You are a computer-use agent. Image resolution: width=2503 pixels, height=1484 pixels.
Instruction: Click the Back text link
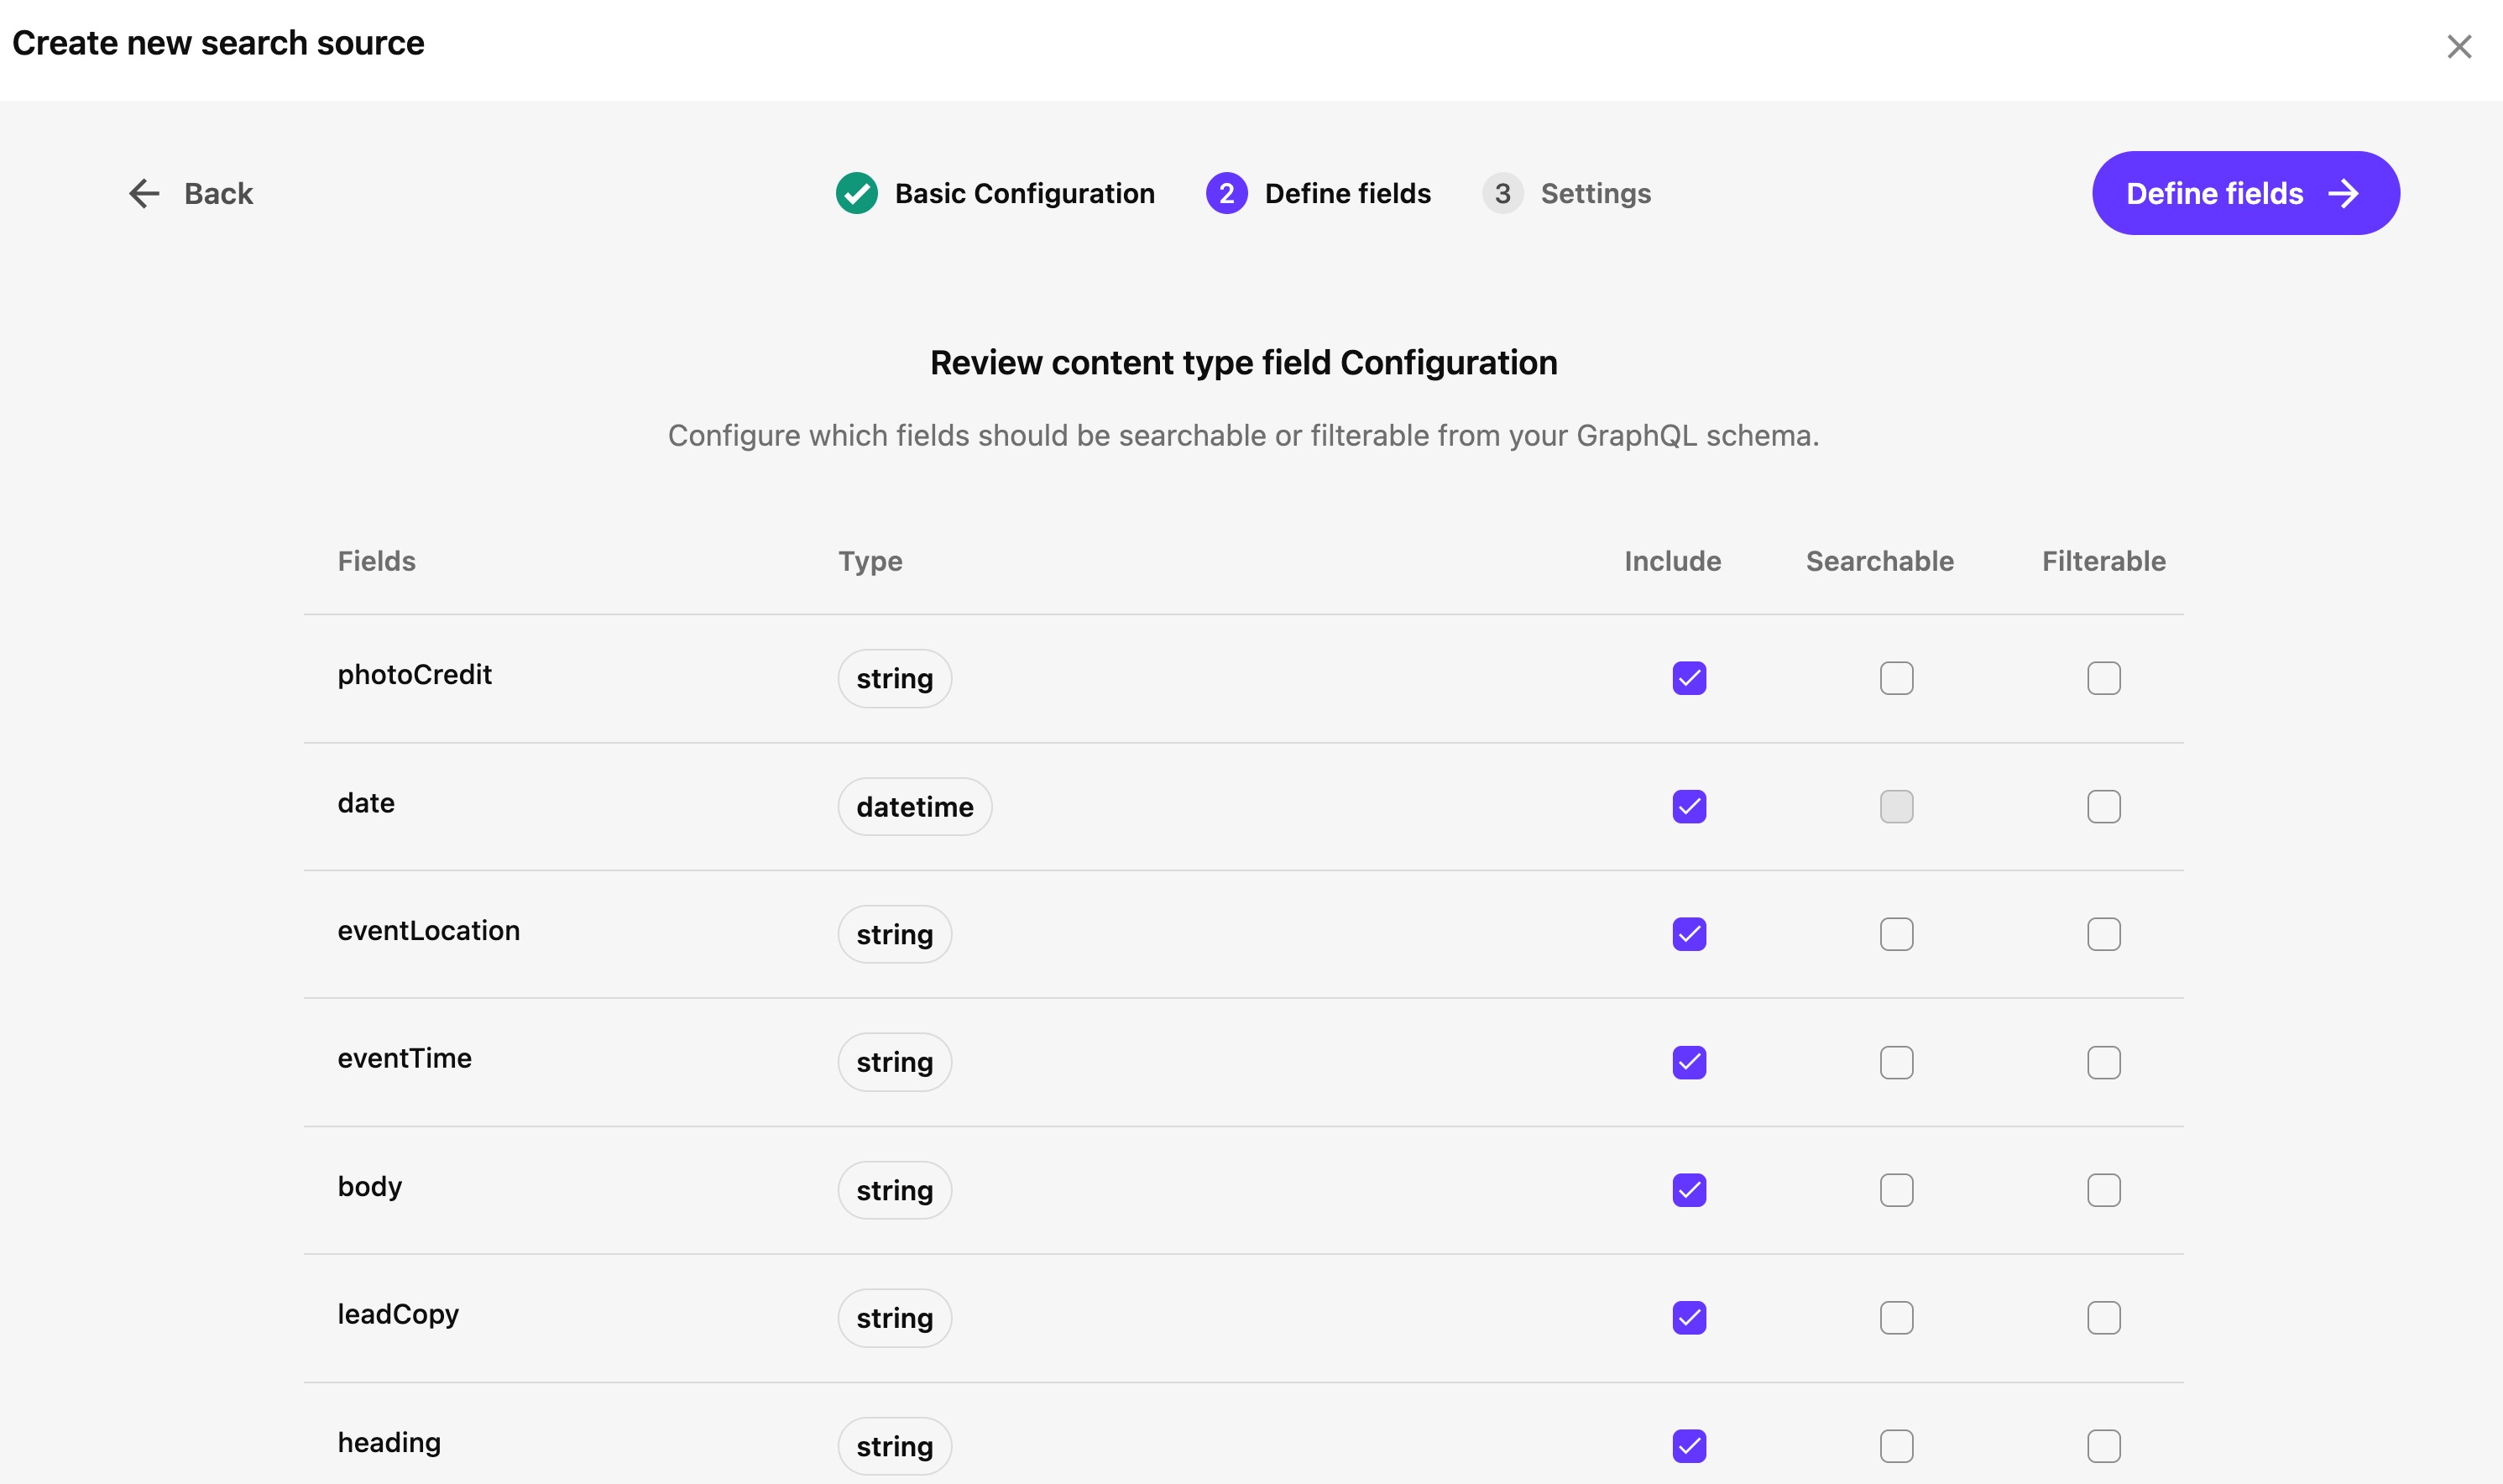218,193
